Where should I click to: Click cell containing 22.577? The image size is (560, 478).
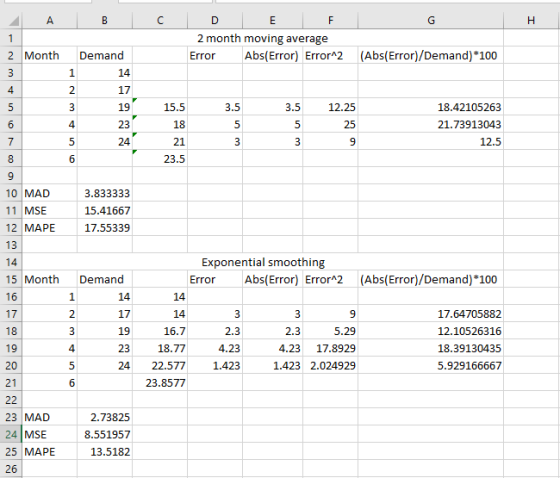(160, 366)
